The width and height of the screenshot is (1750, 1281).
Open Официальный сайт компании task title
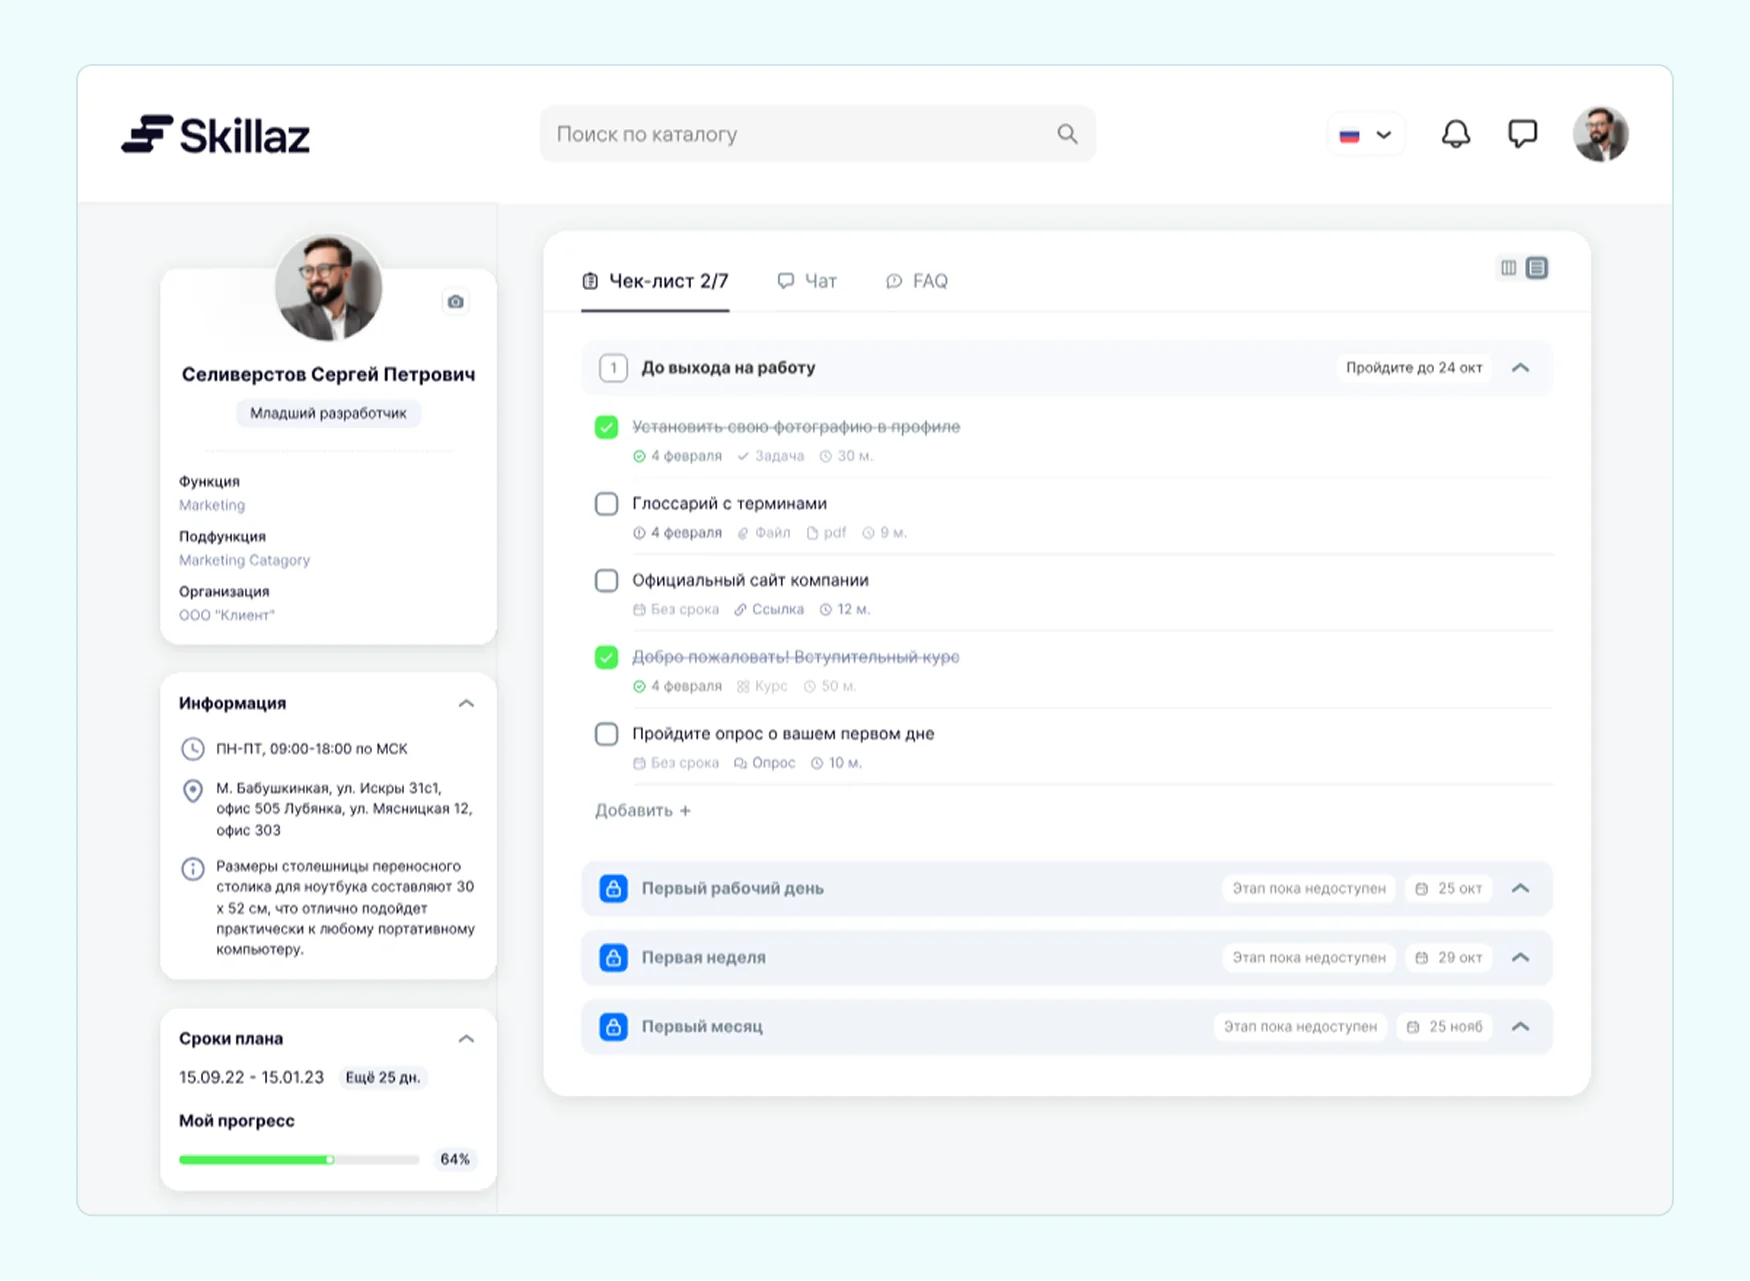coord(750,580)
